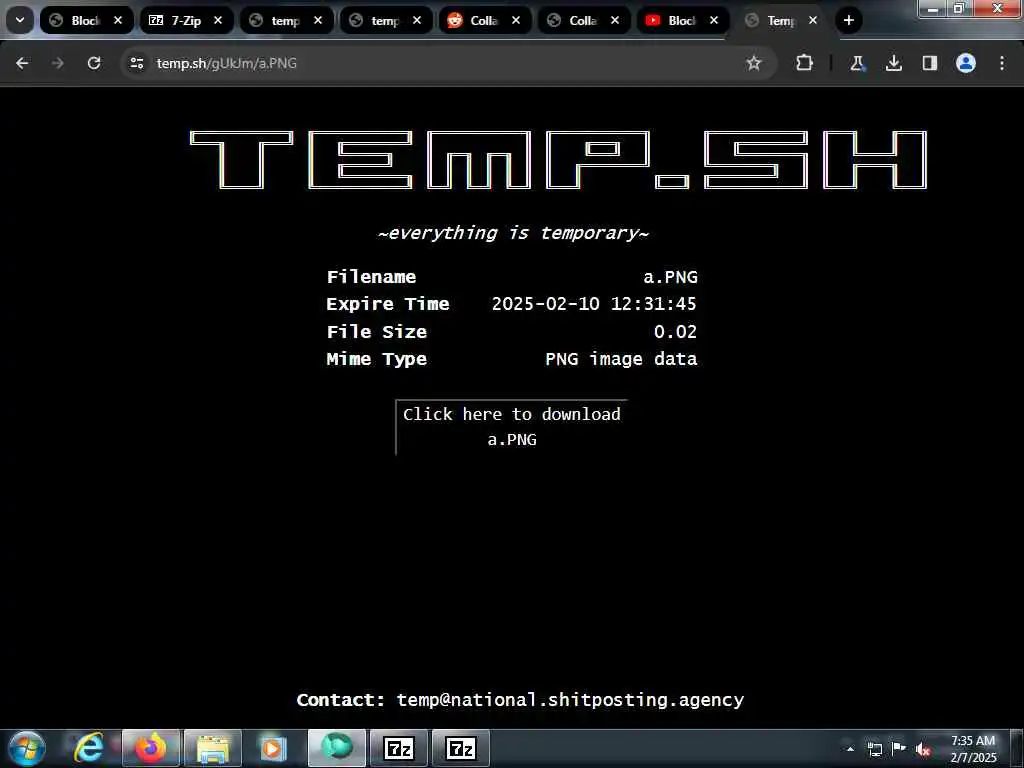The width and height of the screenshot is (1024, 768).
Task: Close the YouTube Block tab
Action: [x=714, y=20]
